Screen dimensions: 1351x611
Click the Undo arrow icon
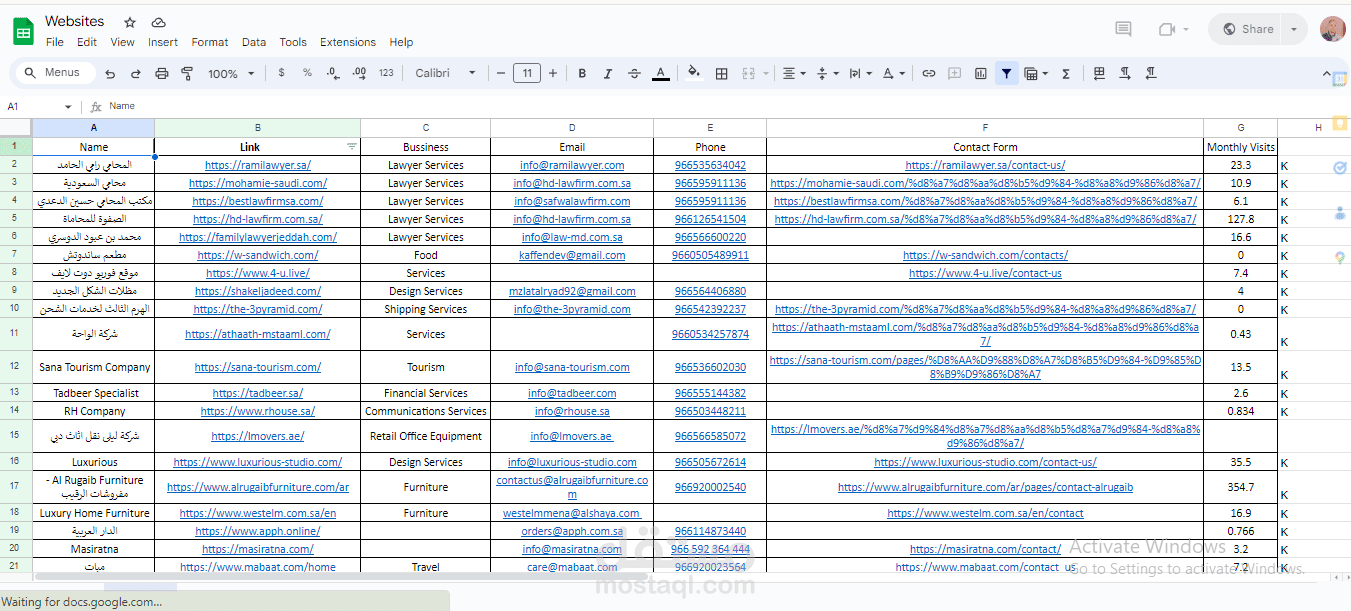[x=110, y=73]
